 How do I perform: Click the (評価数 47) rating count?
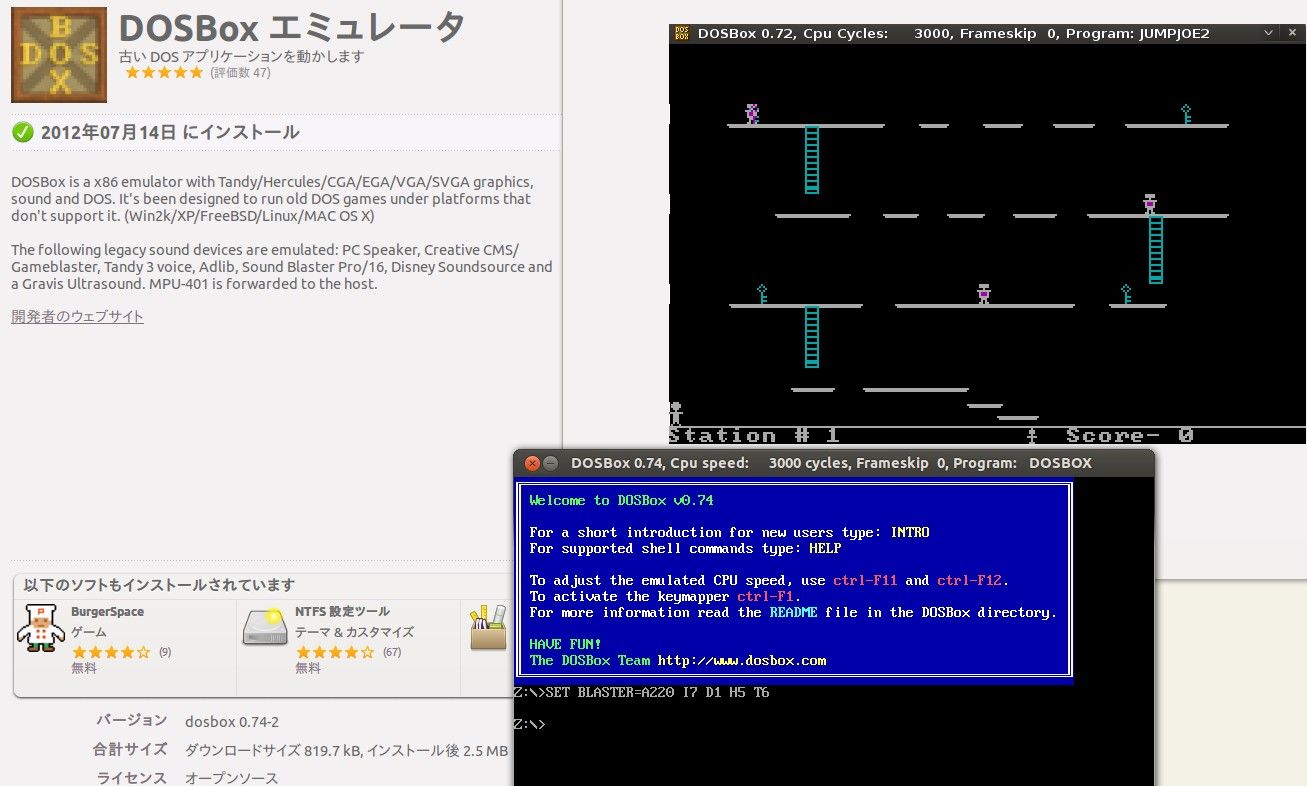[240, 73]
